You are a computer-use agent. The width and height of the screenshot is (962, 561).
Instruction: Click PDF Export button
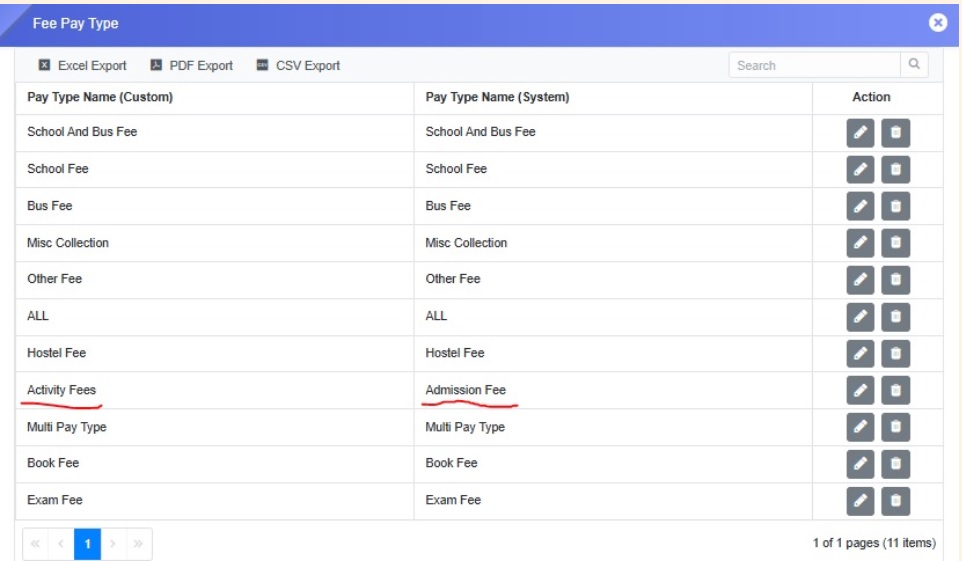191,66
